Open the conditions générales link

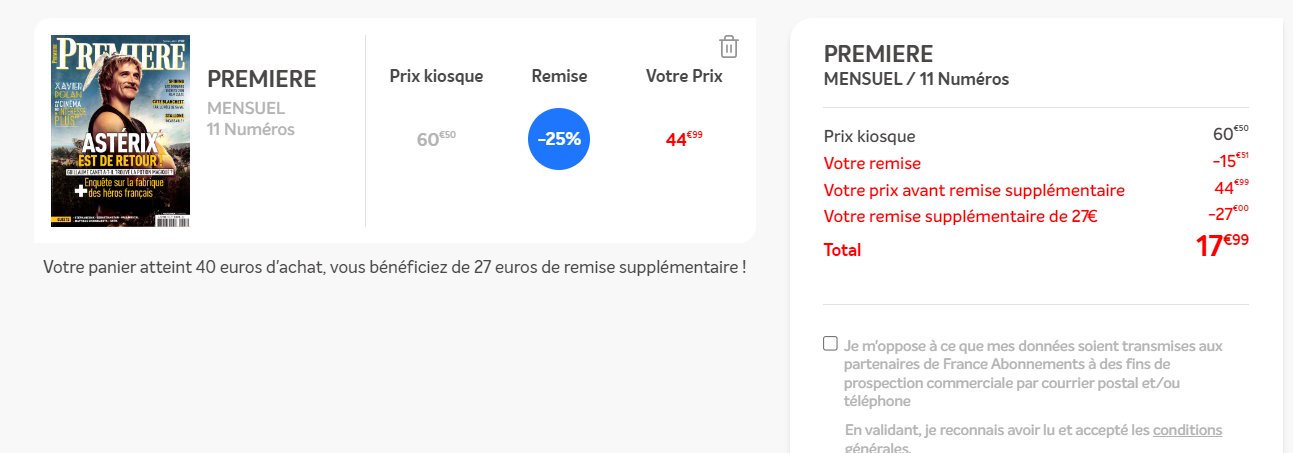tap(1187, 430)
